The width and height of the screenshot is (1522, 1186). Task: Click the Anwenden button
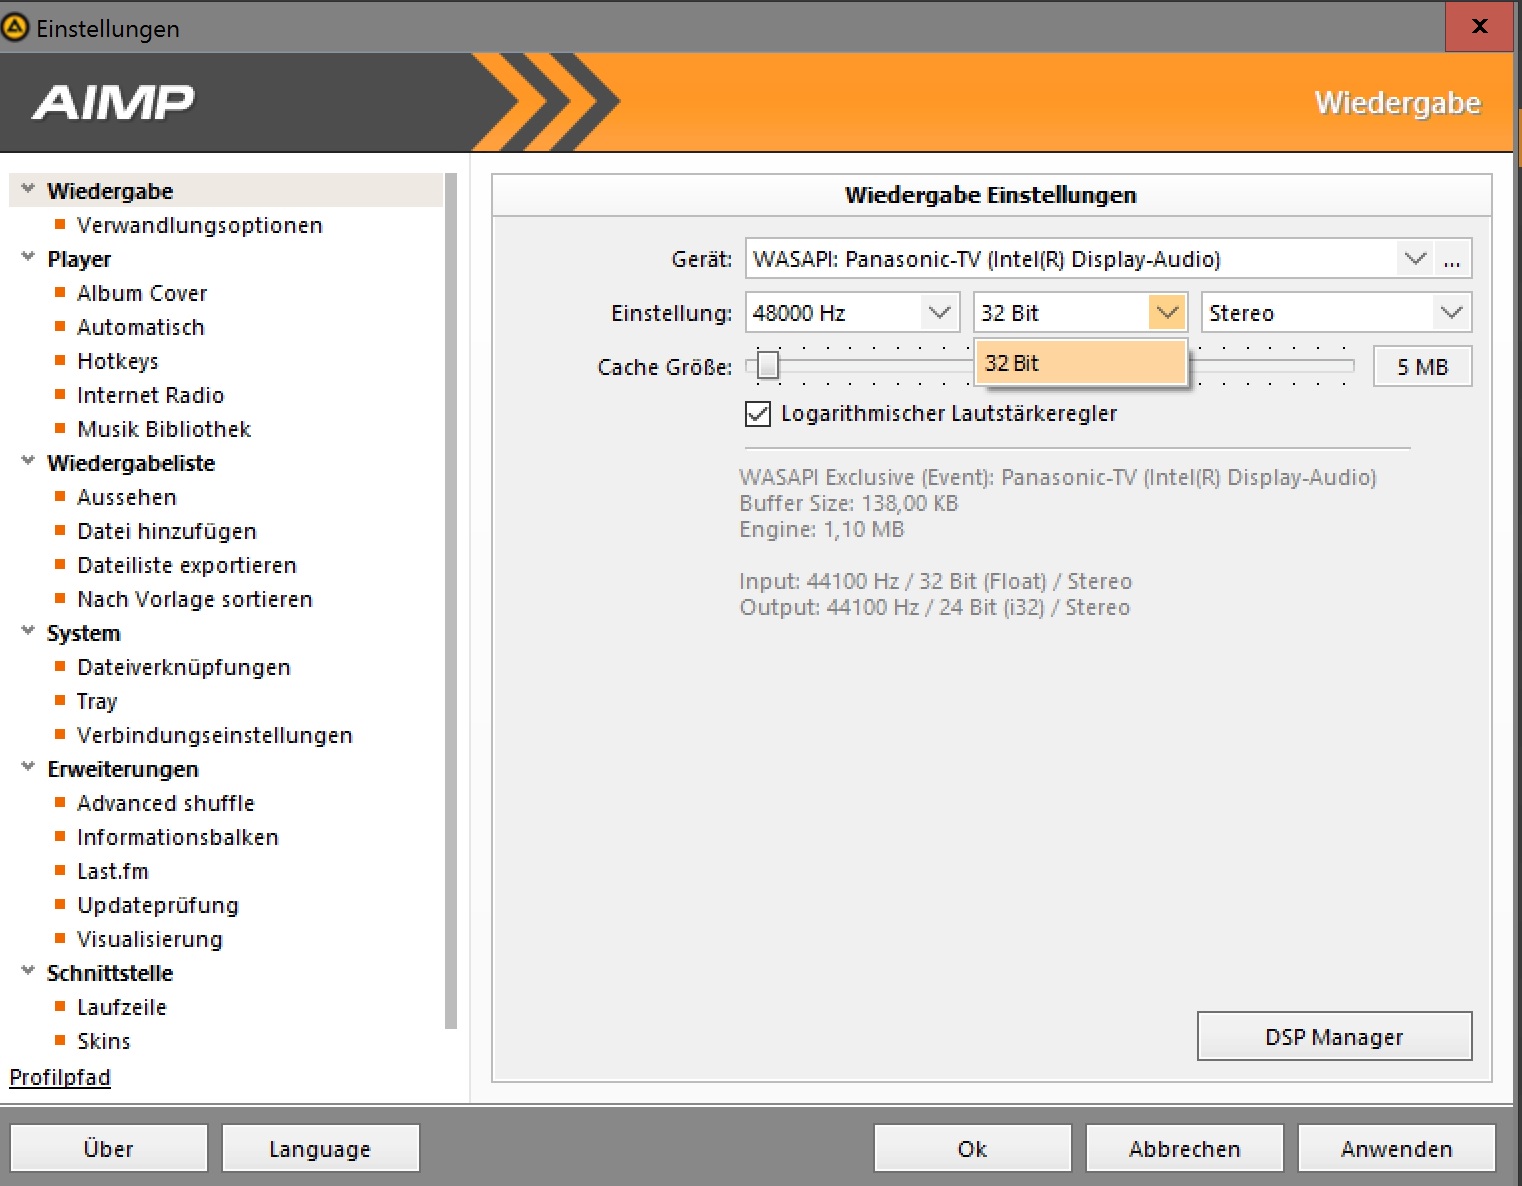[x=1396, y=1149]
